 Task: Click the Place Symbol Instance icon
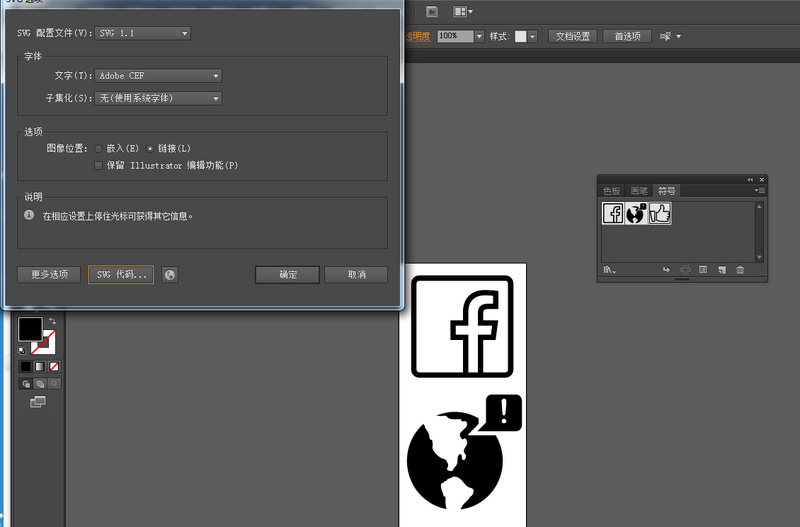click(x=666, y=270)
